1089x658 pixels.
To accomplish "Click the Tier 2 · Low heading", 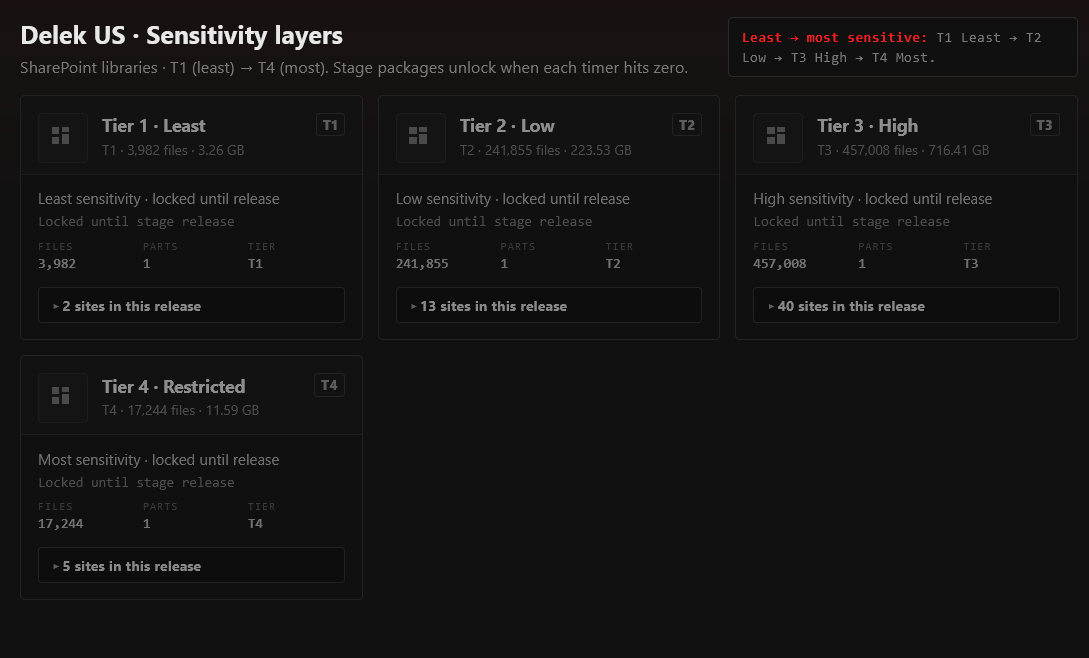I will tap(507, 126).
